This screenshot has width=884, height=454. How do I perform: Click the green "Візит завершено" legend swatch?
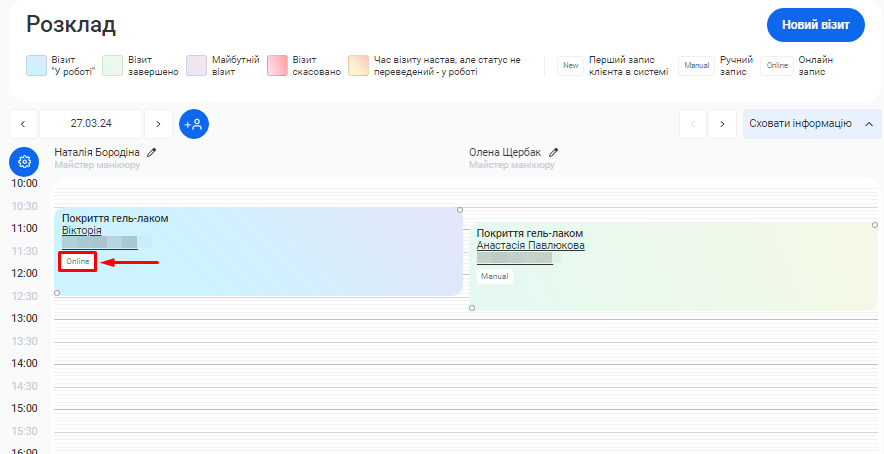pos(113,66)
